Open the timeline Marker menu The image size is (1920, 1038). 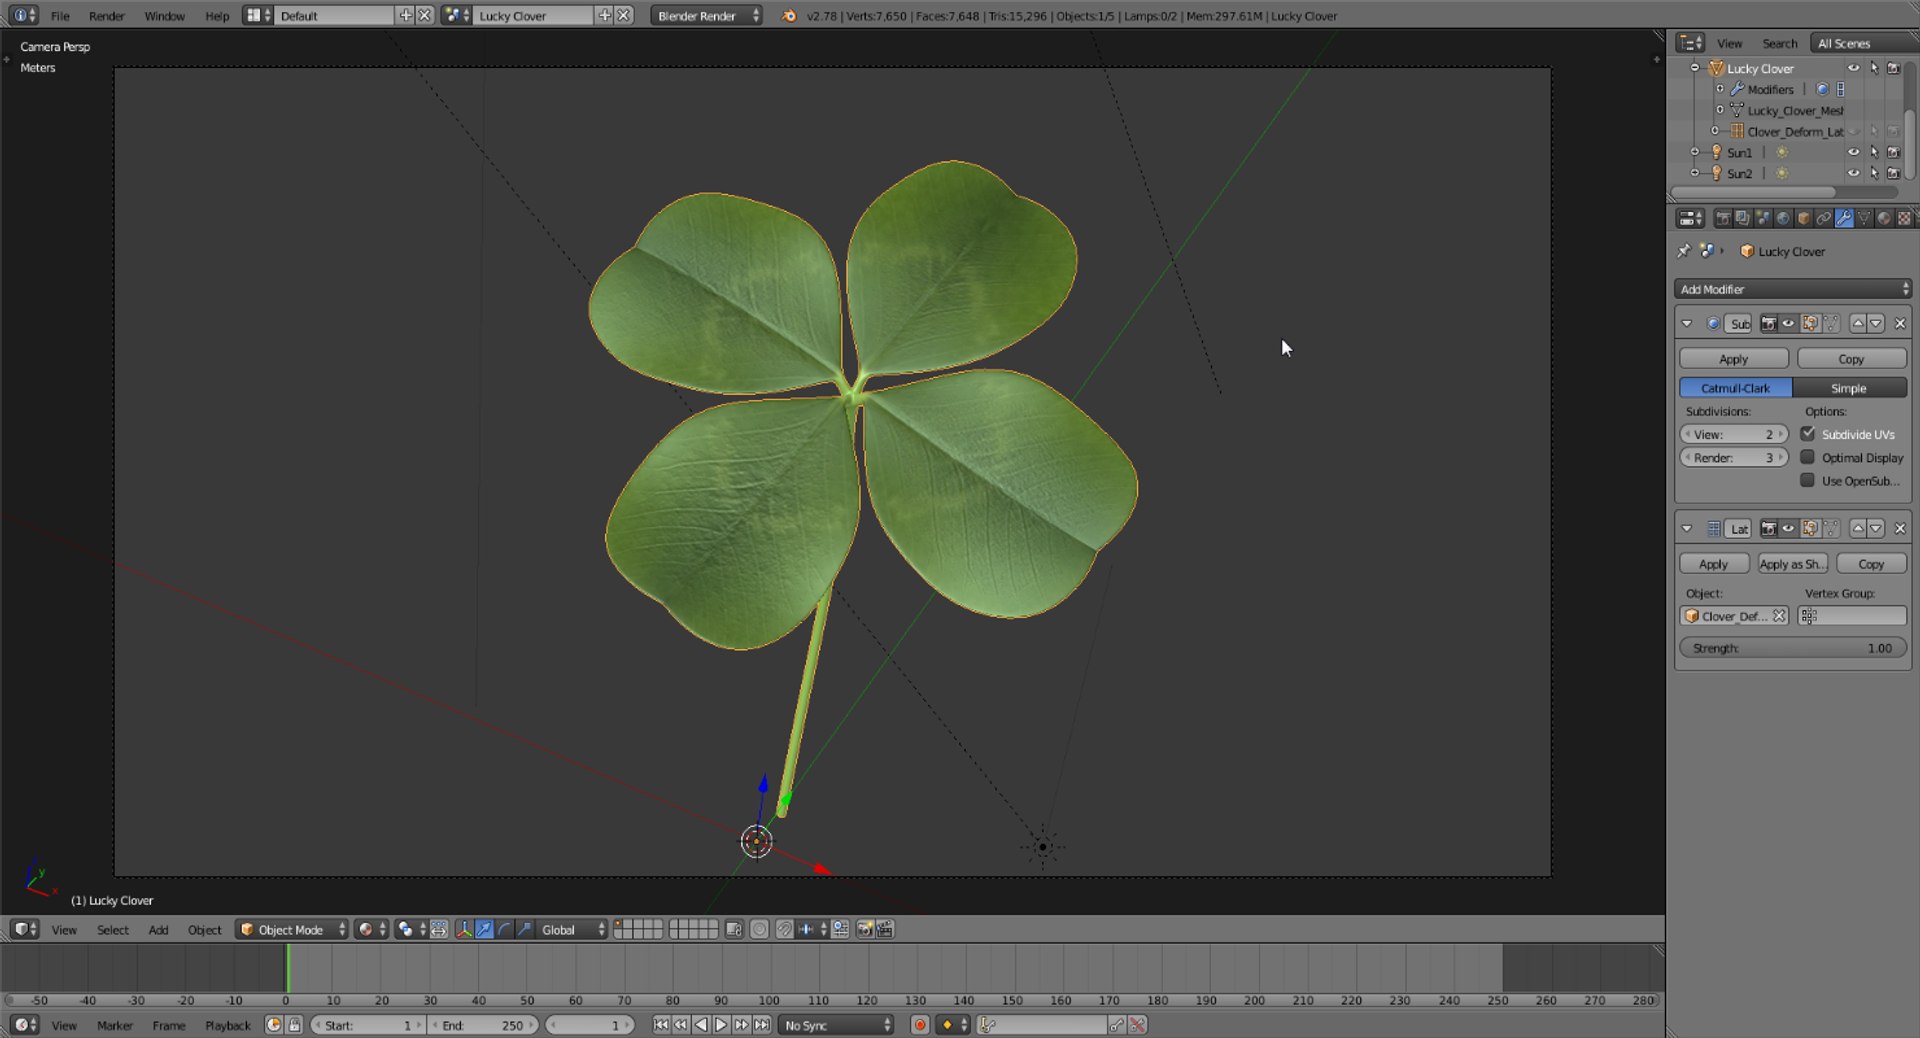pyautogui.click(x=115, y=1025)
